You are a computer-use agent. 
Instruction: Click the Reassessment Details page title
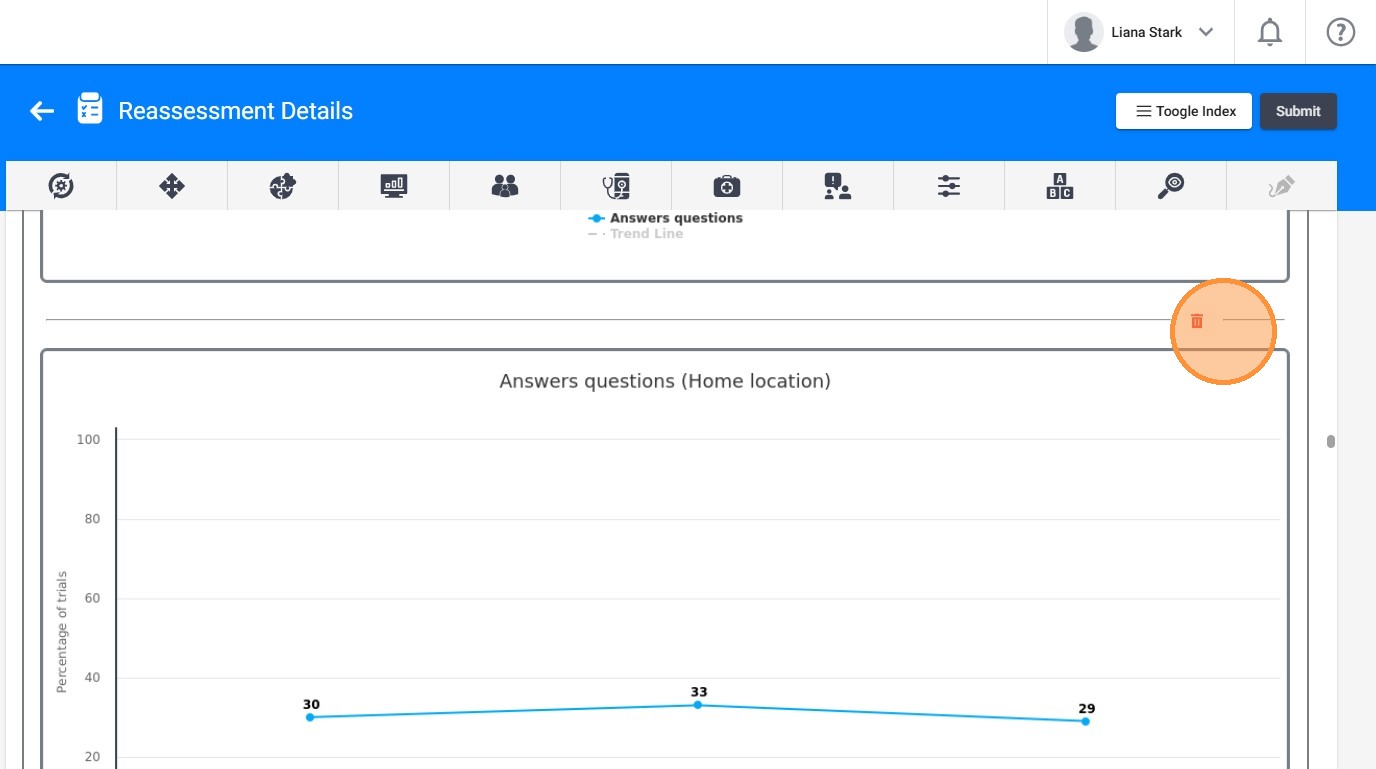236,111
